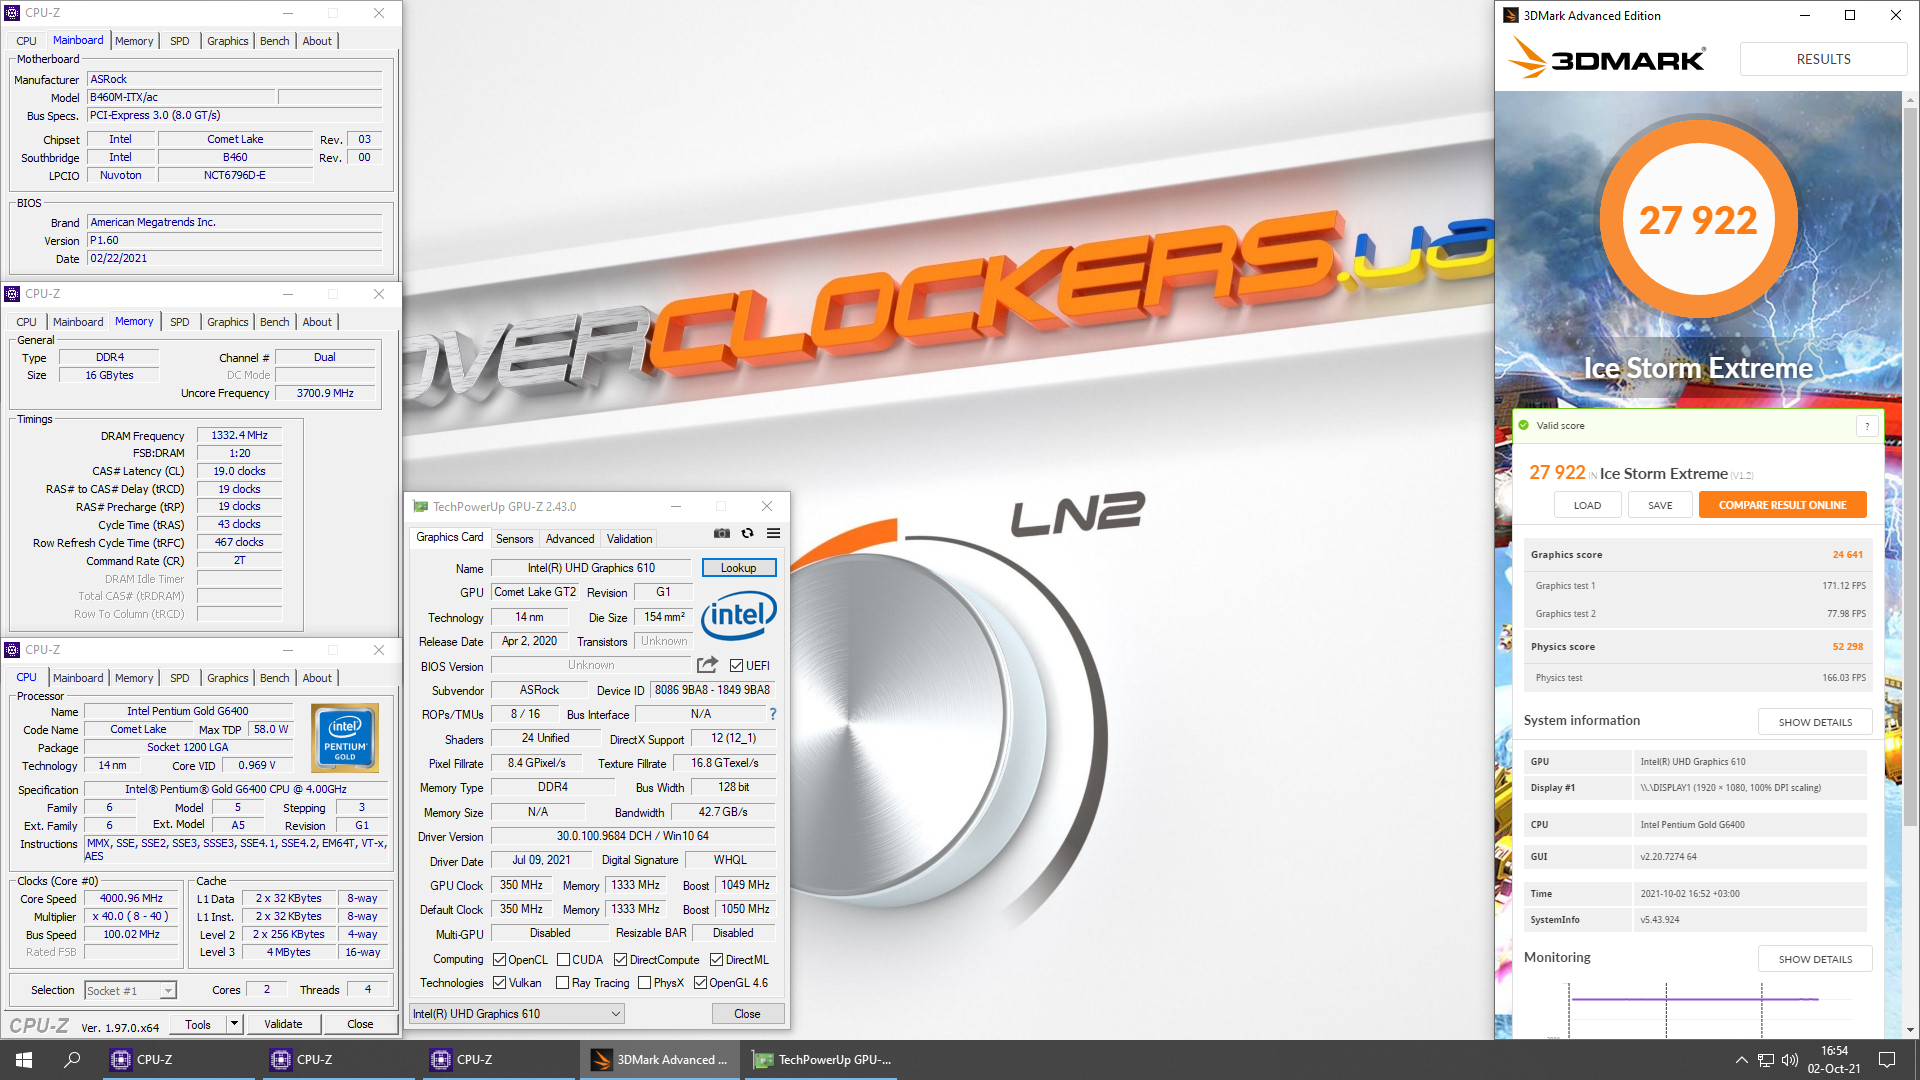1920x1080 pixels.
Task: Toggle DirectCompute checkbox
Action: [x=620, y=960]
